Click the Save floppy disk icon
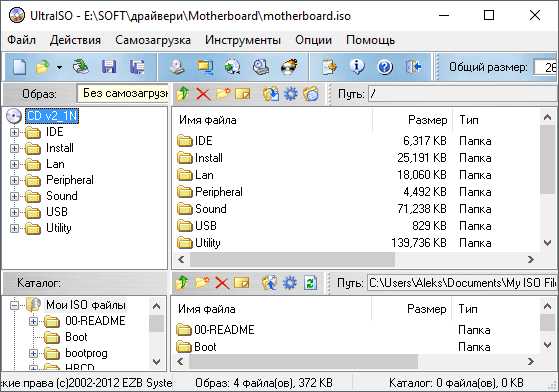The height and width of the screenshot is (392, 559). tap(109, 67)
